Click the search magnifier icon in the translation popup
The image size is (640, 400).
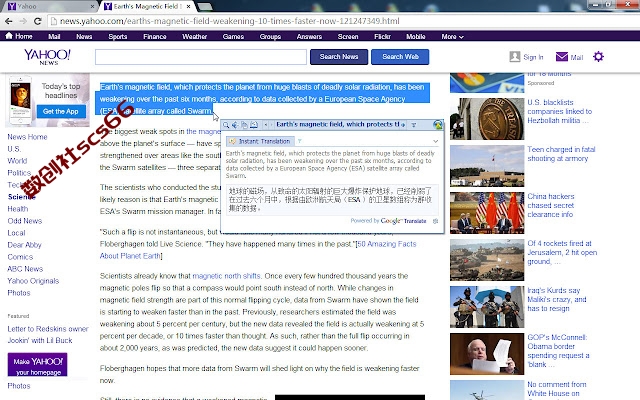tap(226, 125)
